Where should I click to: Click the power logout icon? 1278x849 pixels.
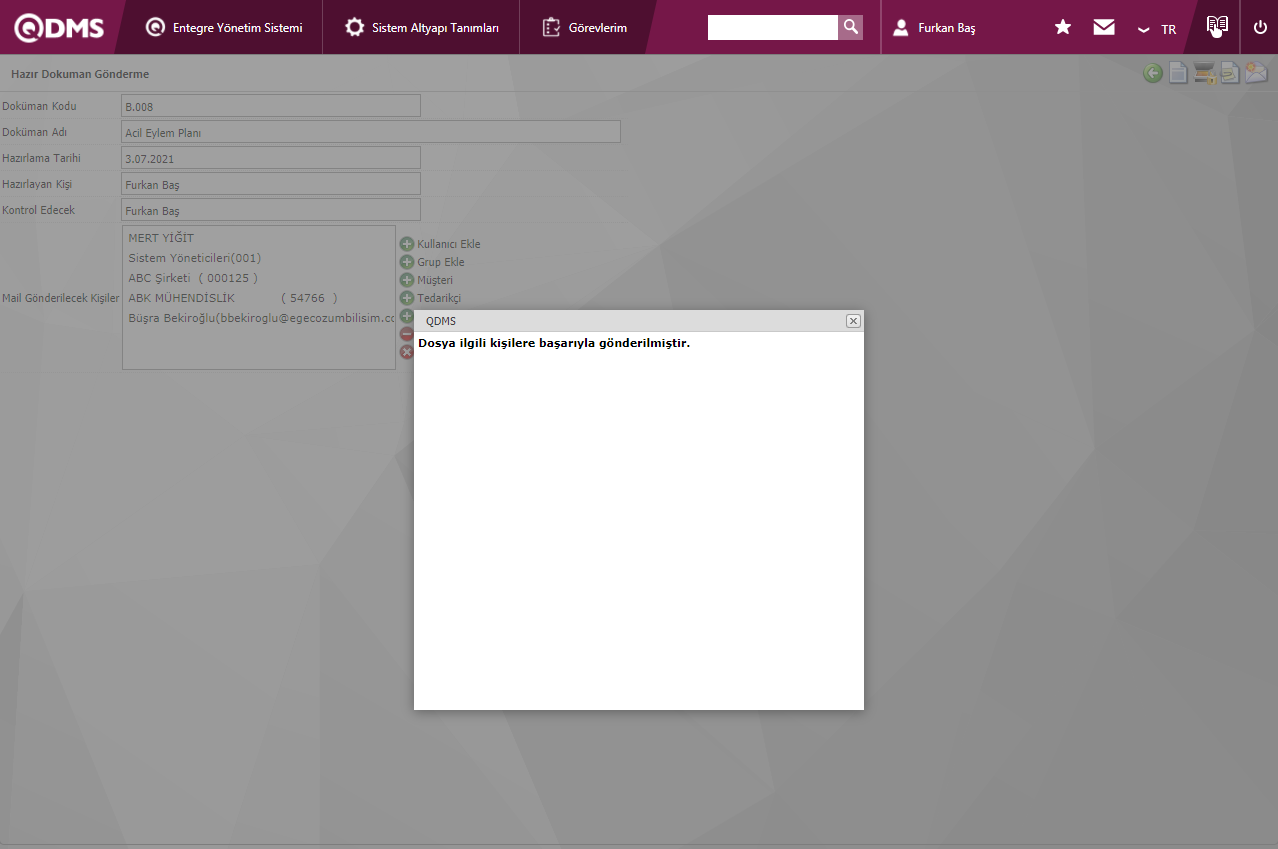pyautogui.click(x=1260, y=27)
